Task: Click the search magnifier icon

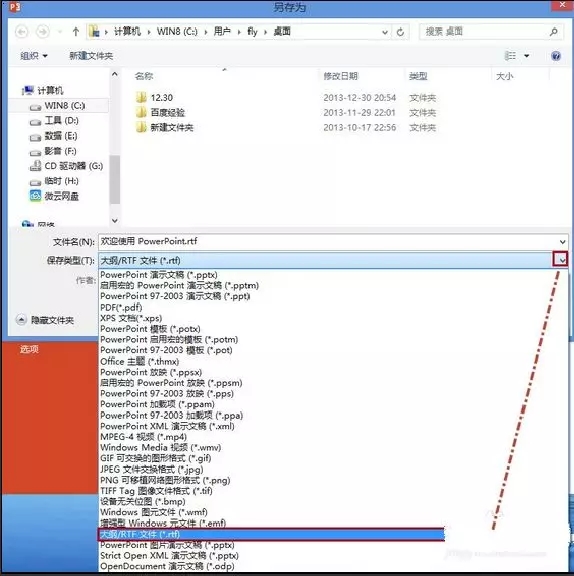Action: point(554,32)
